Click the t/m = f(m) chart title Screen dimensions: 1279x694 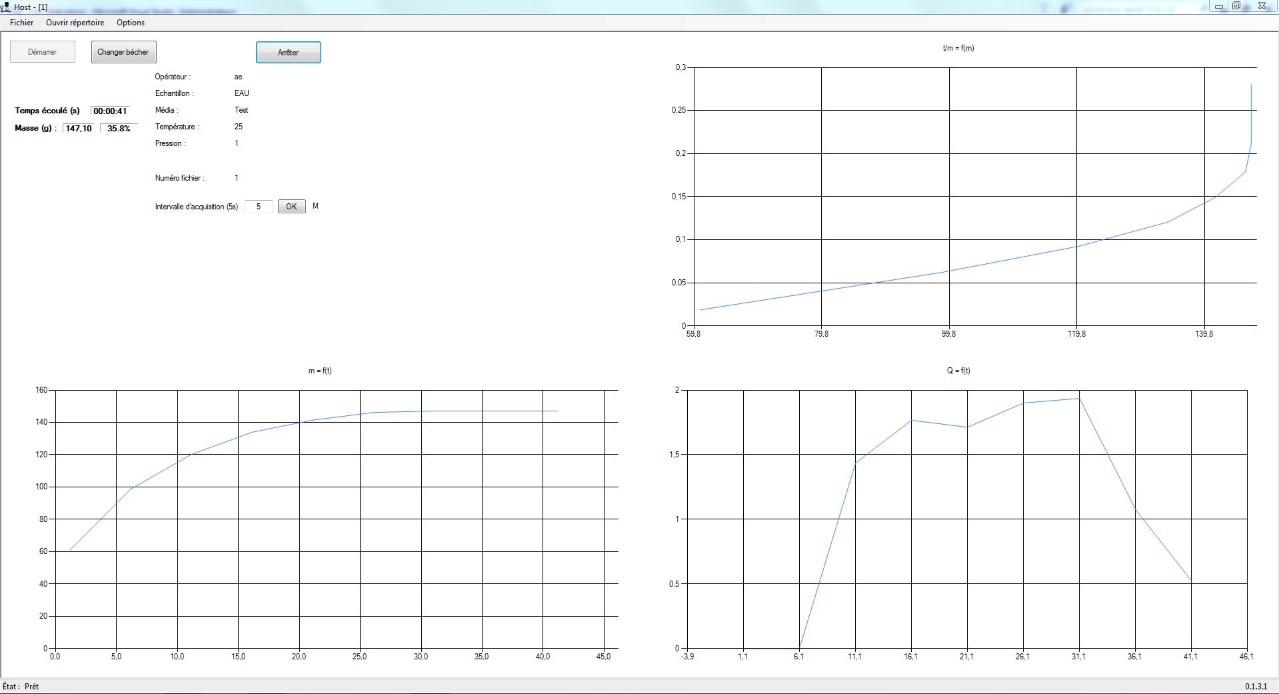pyautogui.click(x=958, y=48)
